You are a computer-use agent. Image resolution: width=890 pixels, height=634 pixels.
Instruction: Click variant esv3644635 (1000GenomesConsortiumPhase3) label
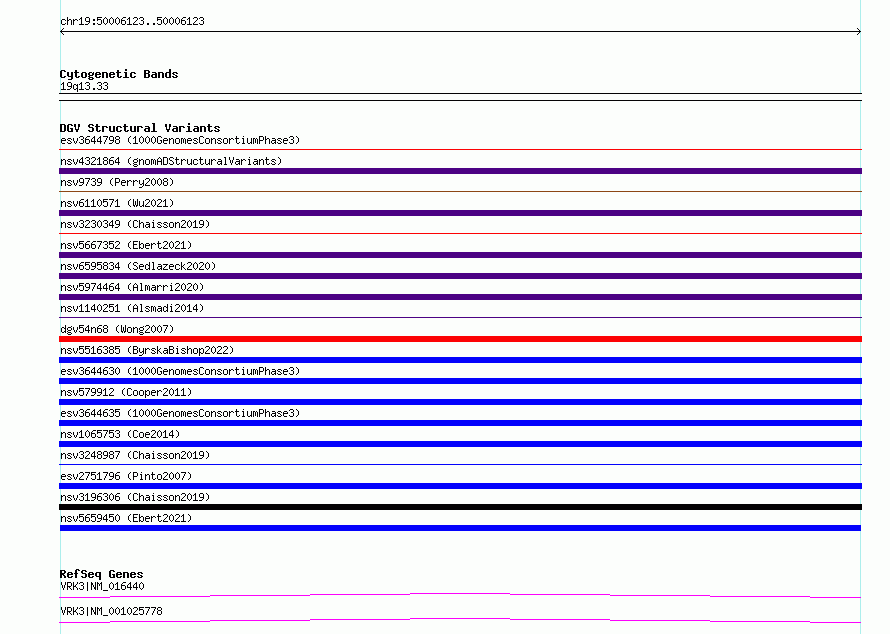(180, 413)
